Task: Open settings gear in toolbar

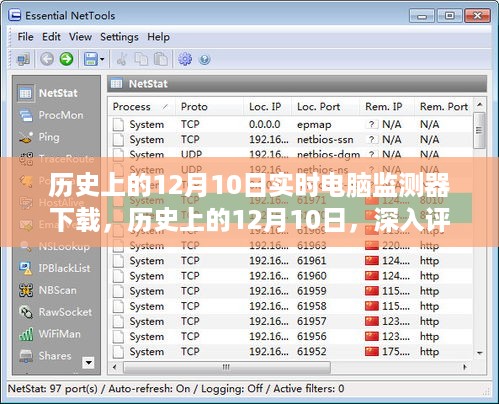Action: [185, 59]
